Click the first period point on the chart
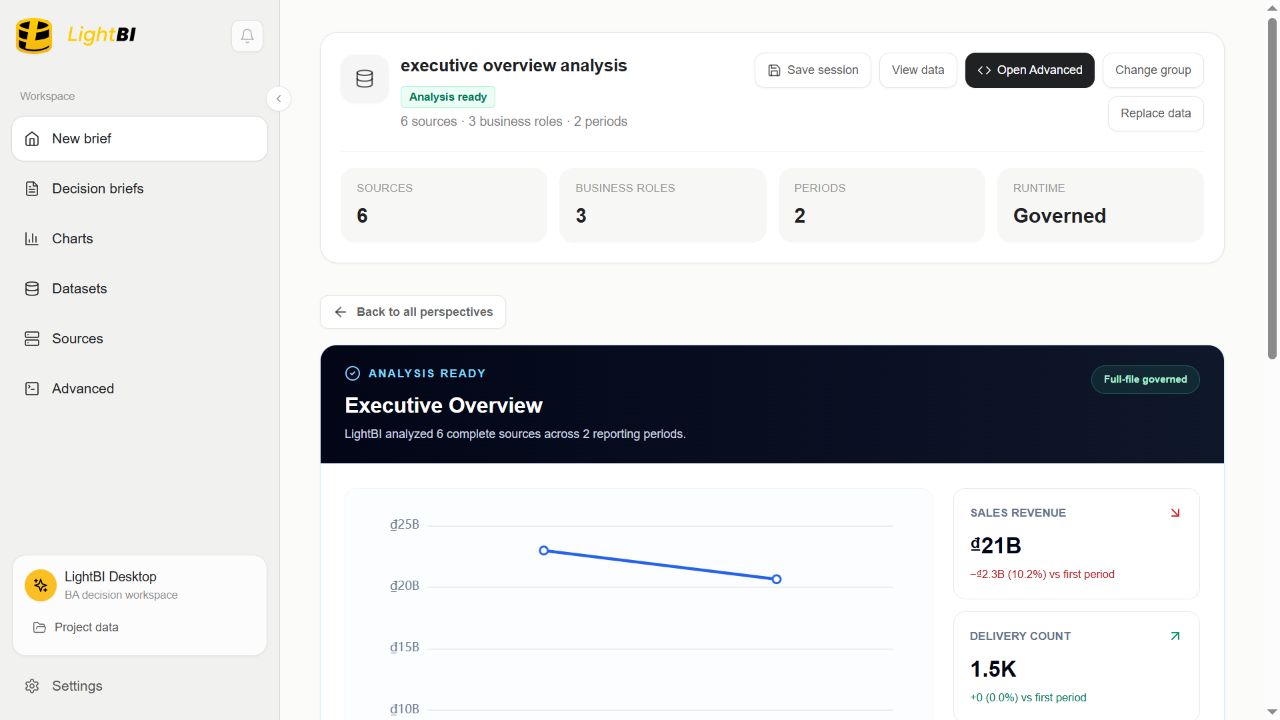Viewport: 1280px width, 720px height. pyautogui.click(x=544, y=550)
